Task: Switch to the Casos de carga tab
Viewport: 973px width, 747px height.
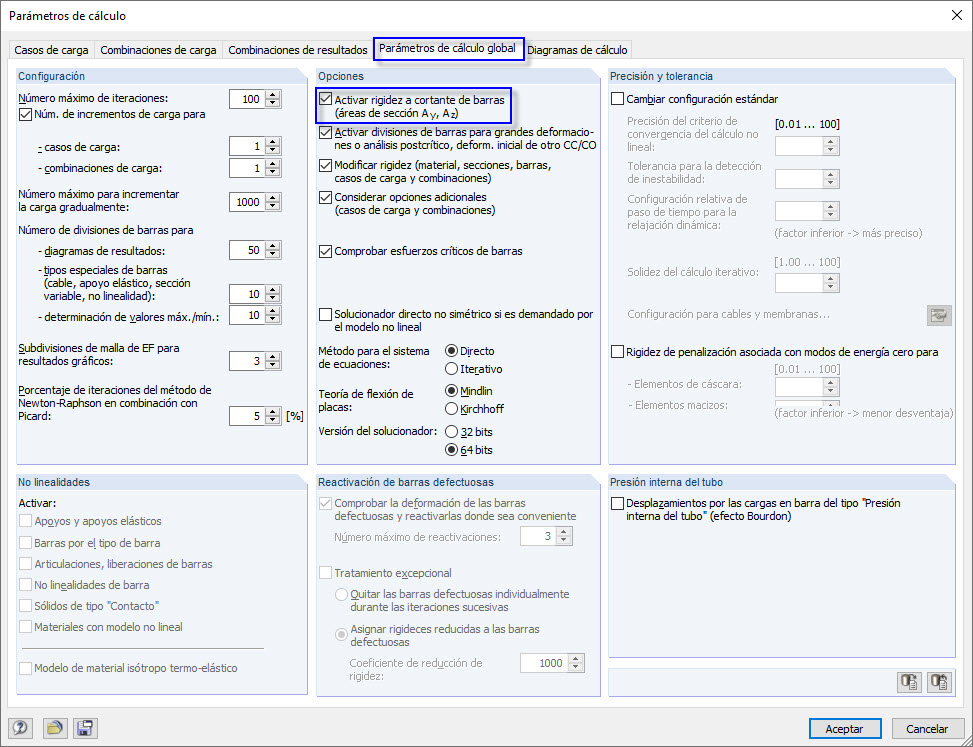Action: (x=50, y=49)
